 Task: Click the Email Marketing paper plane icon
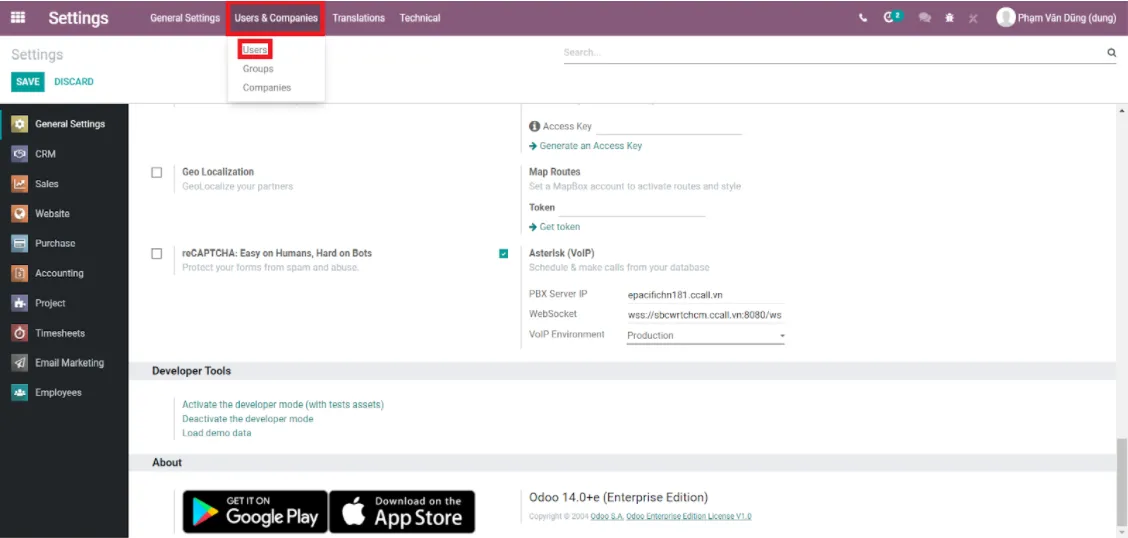20,363
